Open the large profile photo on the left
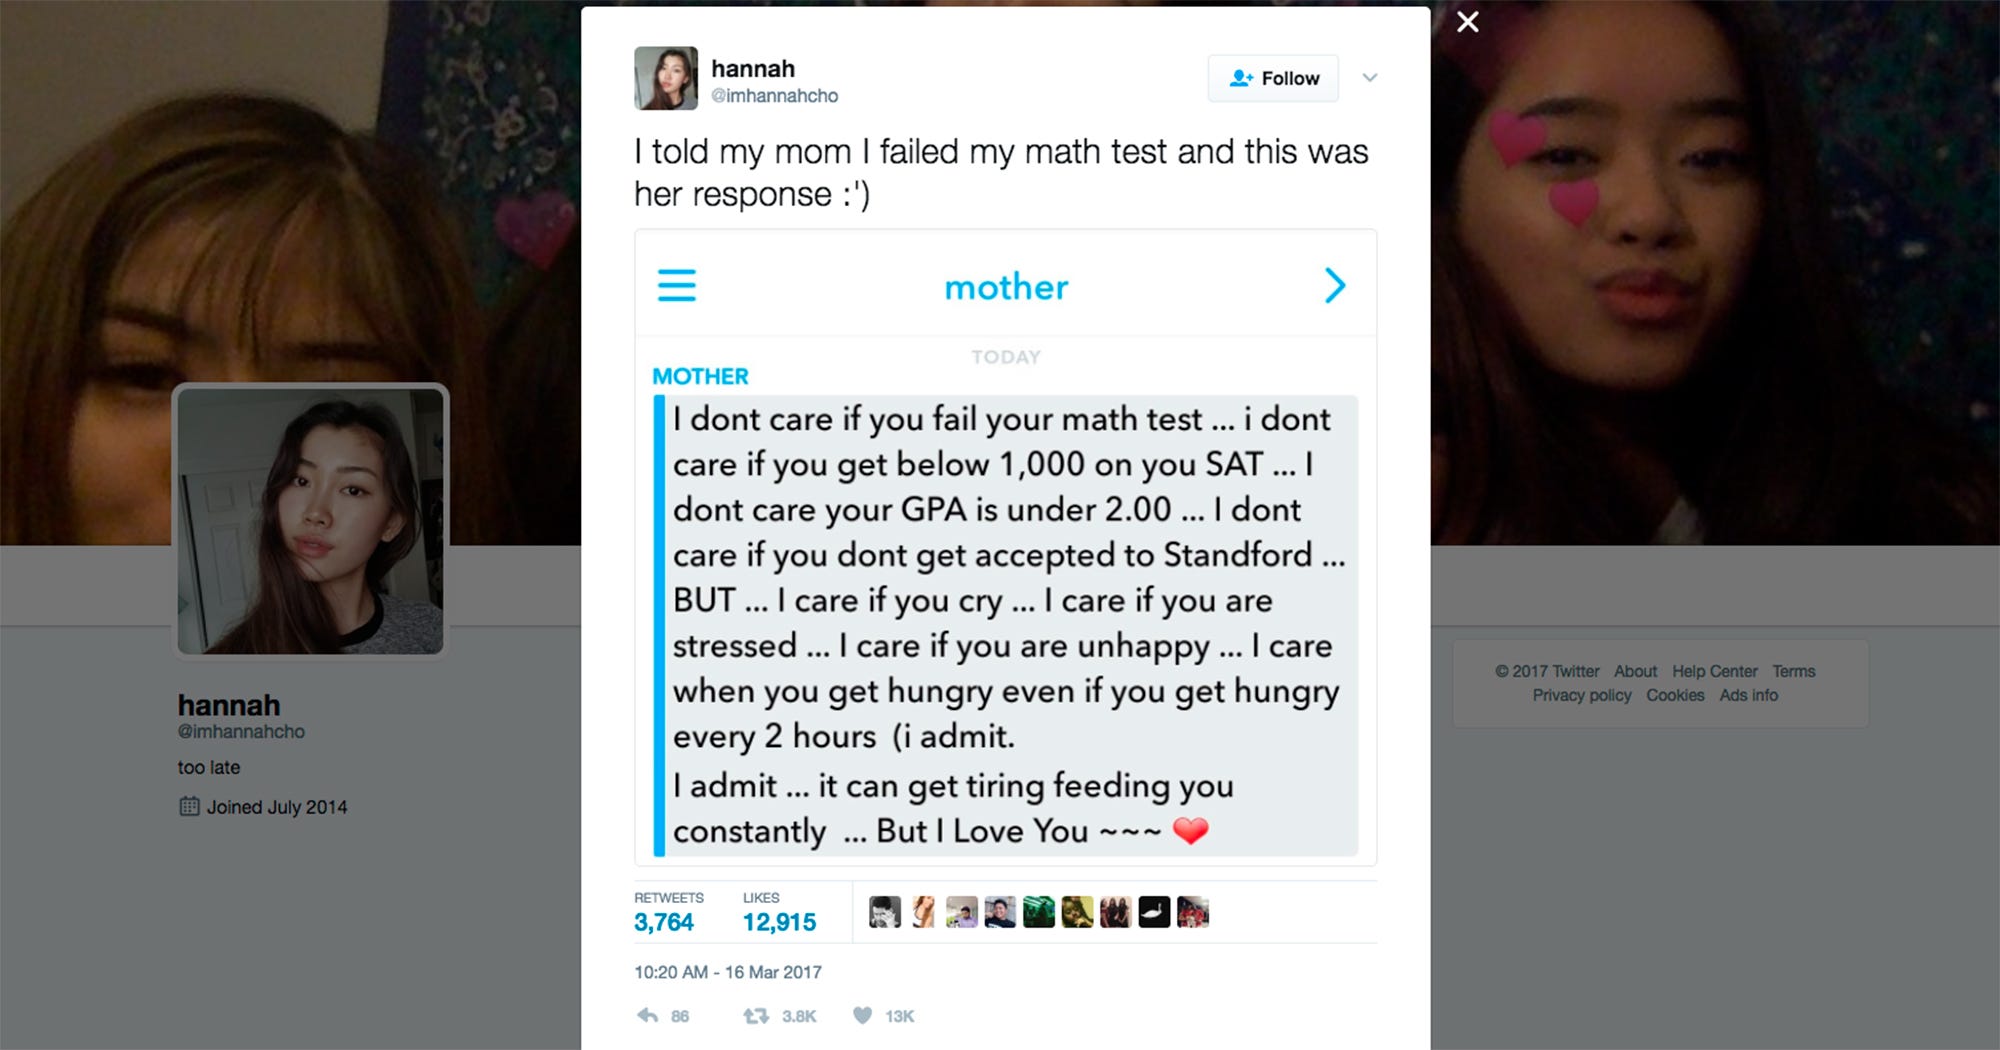 [310, 521]
